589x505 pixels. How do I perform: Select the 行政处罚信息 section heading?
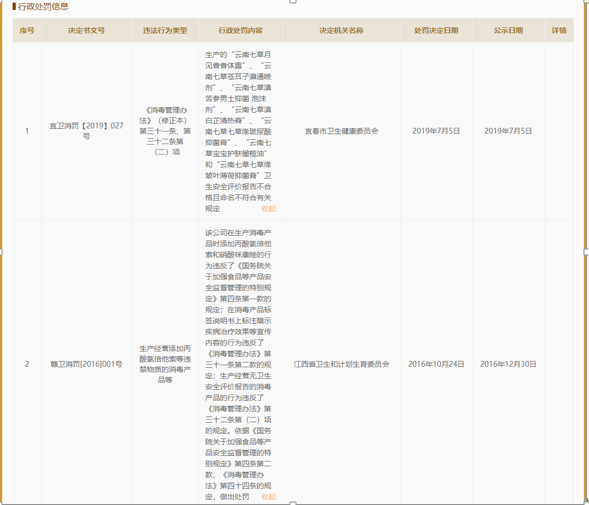[x=43, y=7]
